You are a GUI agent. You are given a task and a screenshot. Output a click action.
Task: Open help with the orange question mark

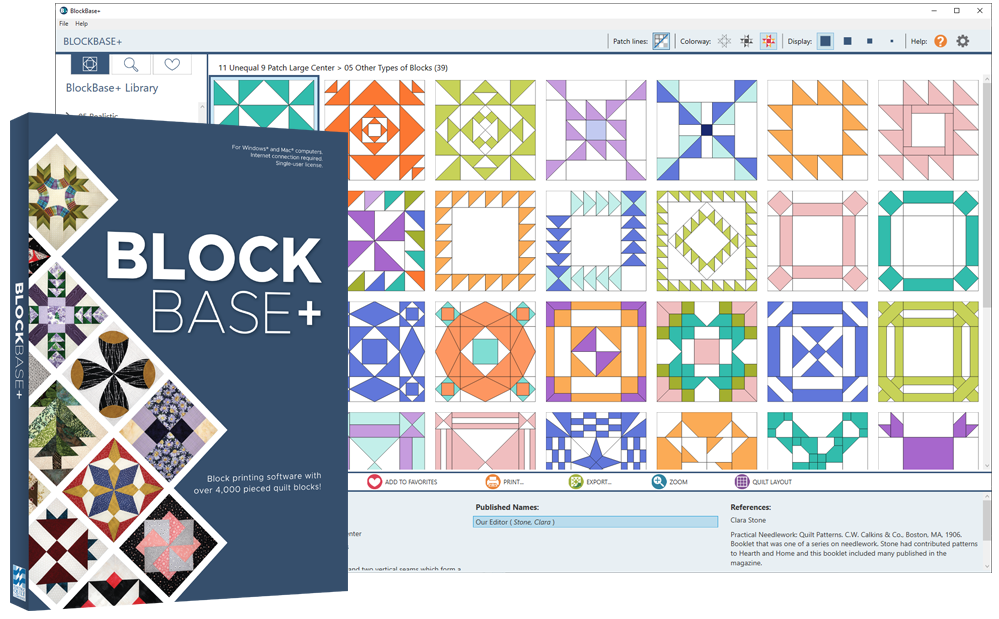click(940, 41)
